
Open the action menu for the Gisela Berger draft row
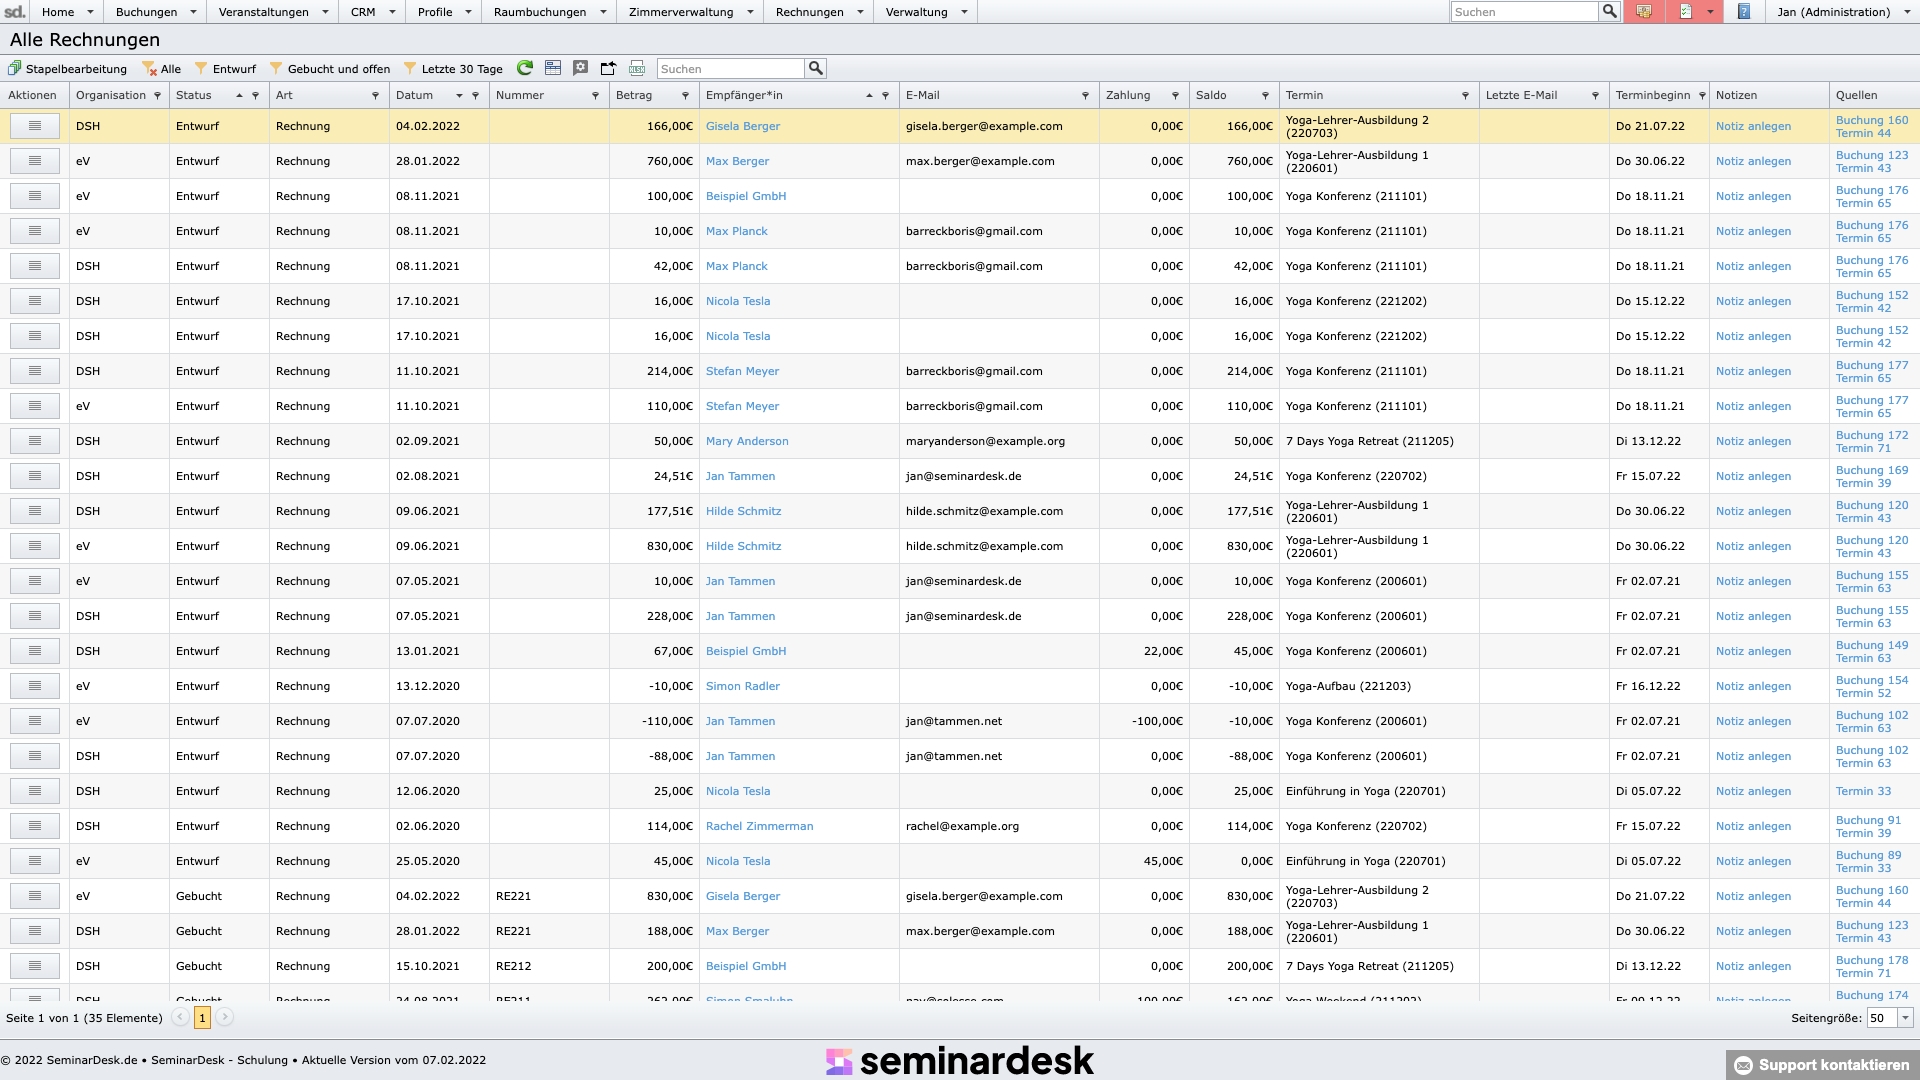pyautogui.click(x=35, y=126)
